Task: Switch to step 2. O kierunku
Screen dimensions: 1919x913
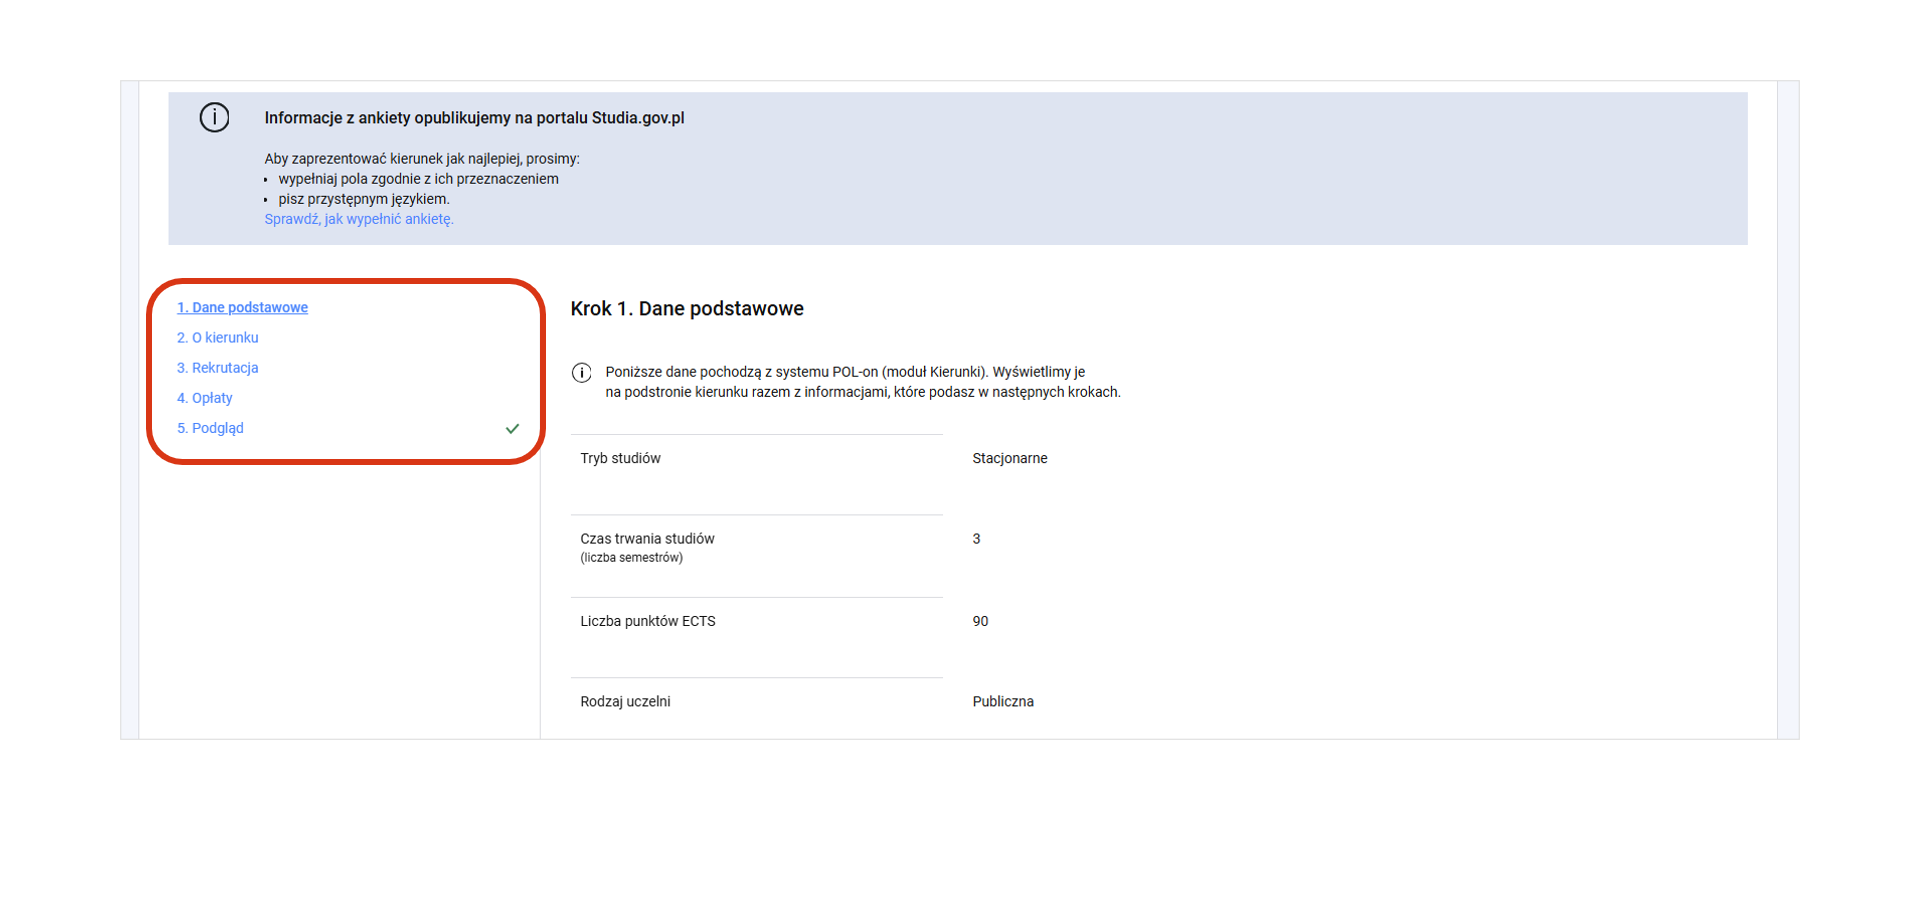Action: click(217, 338)
